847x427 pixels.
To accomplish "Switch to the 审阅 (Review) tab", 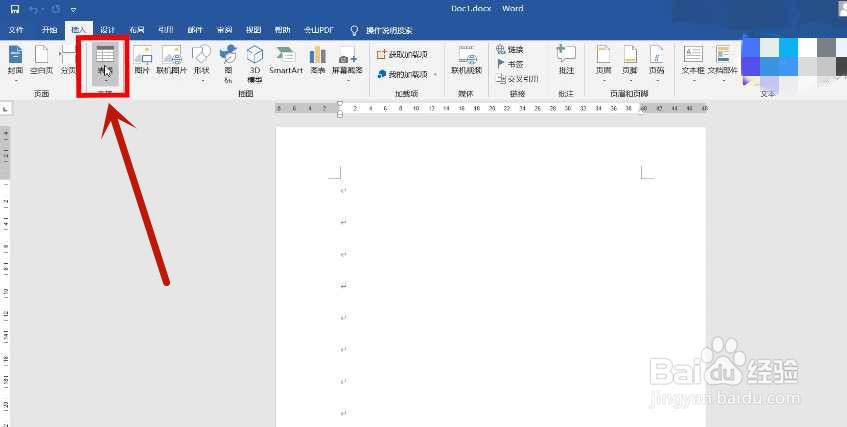I will tap(224, 30).
